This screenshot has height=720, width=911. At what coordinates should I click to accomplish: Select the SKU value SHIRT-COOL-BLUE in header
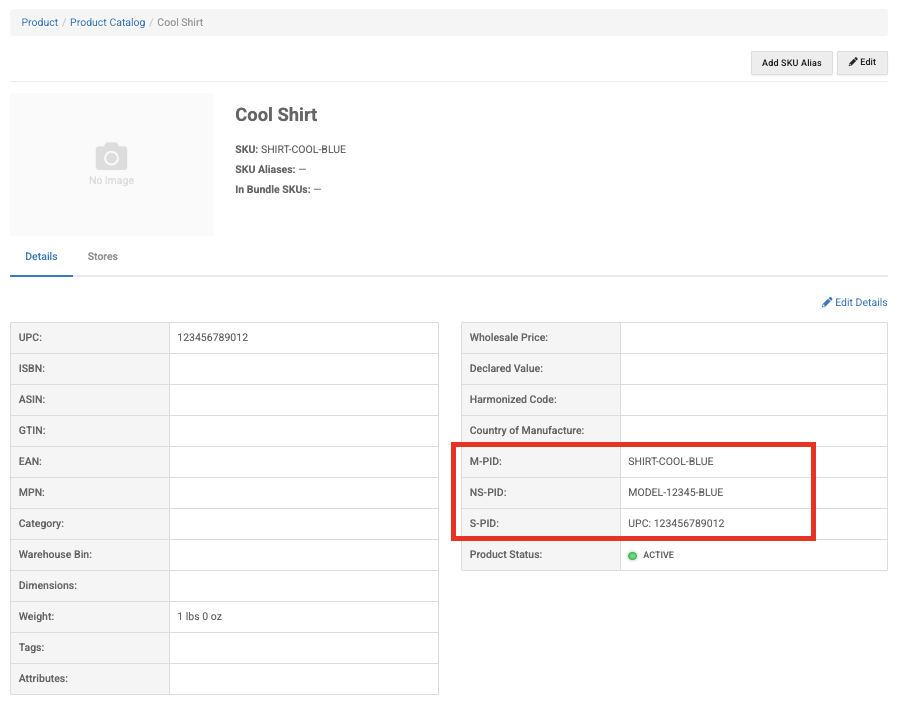pyautogui.click(x=303, y=149)
